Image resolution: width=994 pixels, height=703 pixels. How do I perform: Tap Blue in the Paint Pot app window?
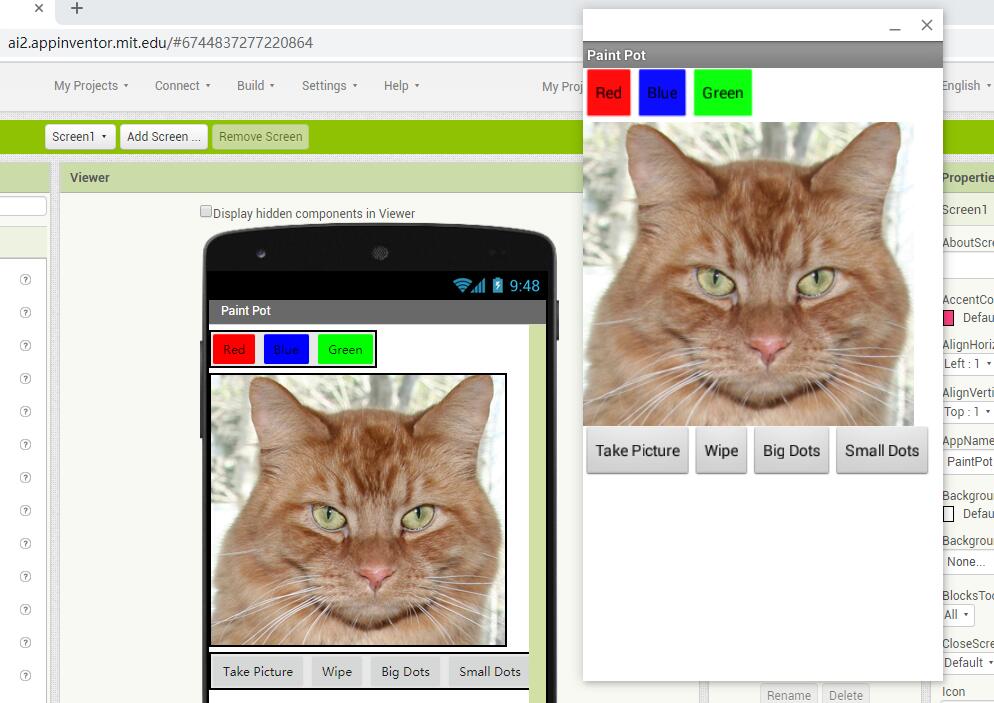(662, 93)
